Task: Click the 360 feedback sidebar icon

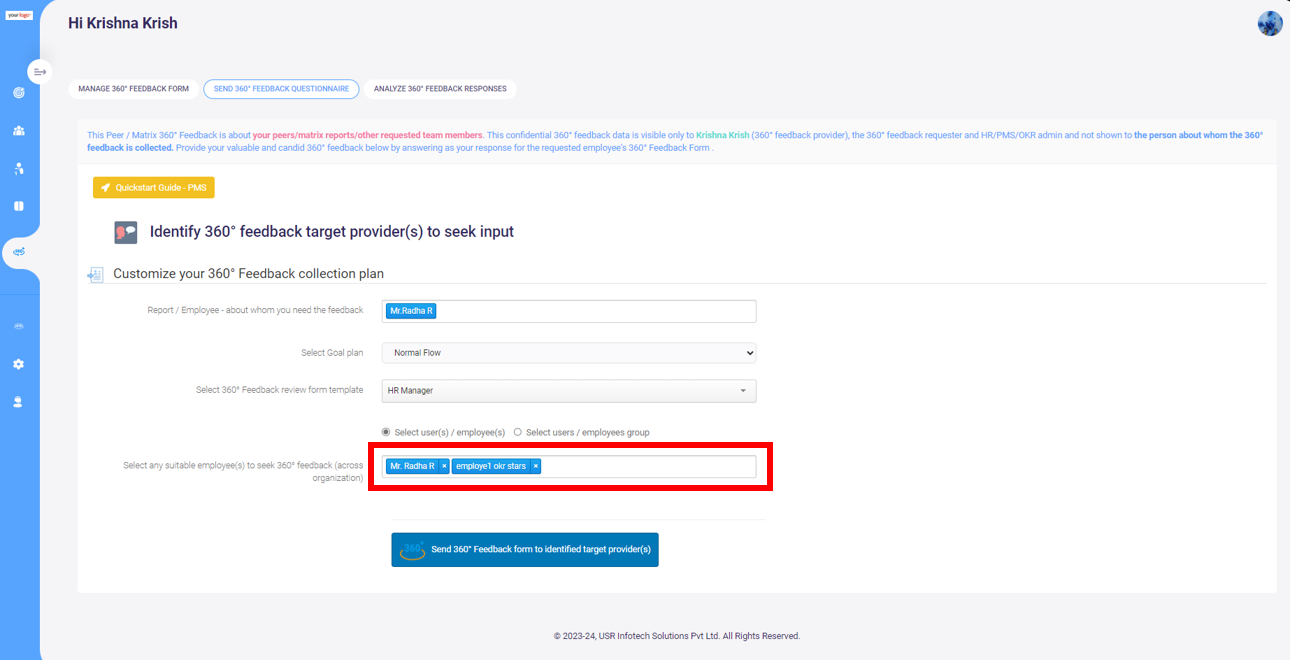Action: click(x=19, y=252)
